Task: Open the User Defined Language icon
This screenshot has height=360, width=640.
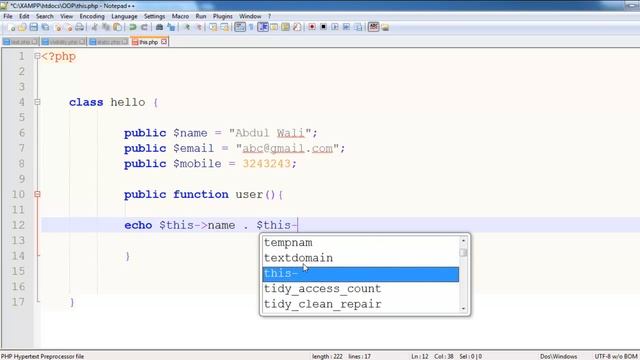Action: coord(274,27)
